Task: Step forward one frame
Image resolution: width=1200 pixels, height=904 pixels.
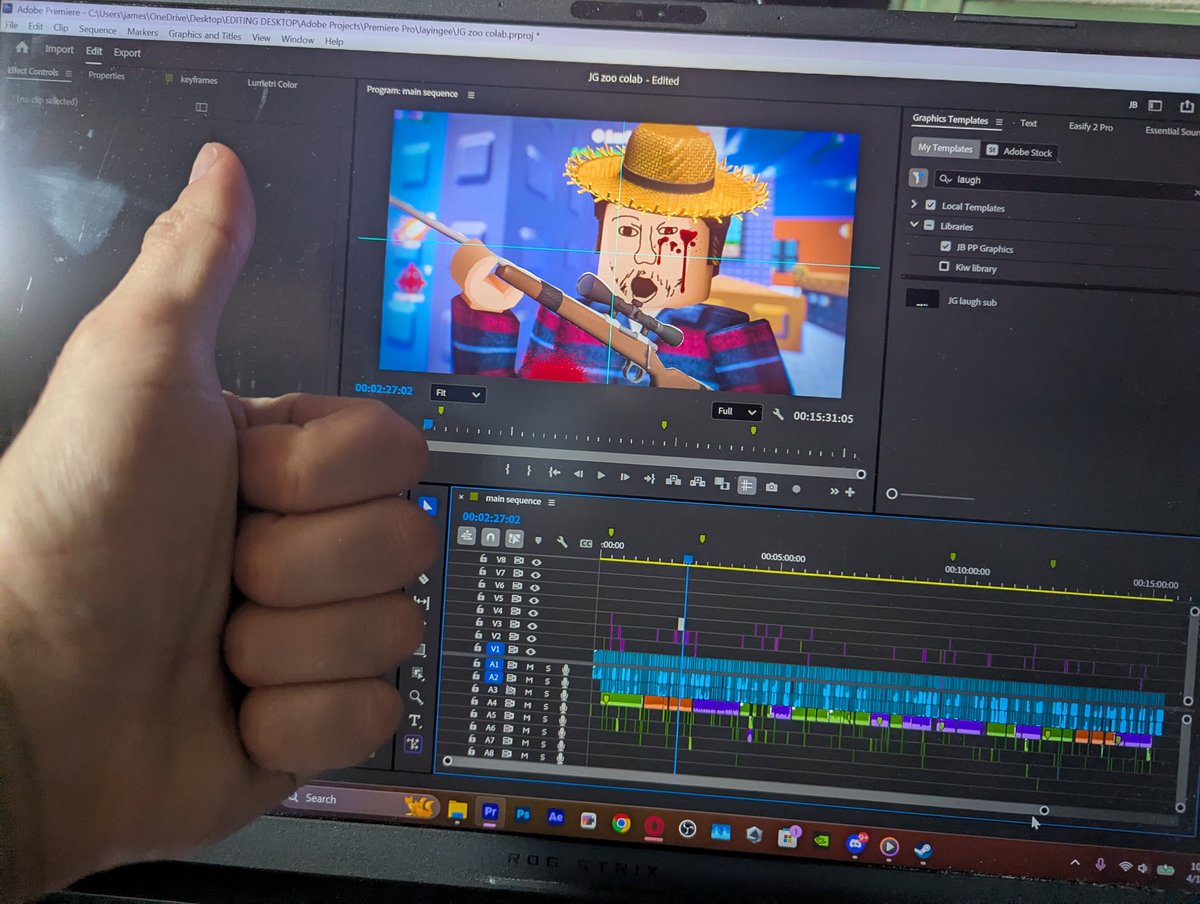Action: pyautogui.click(x=625, y=477)
